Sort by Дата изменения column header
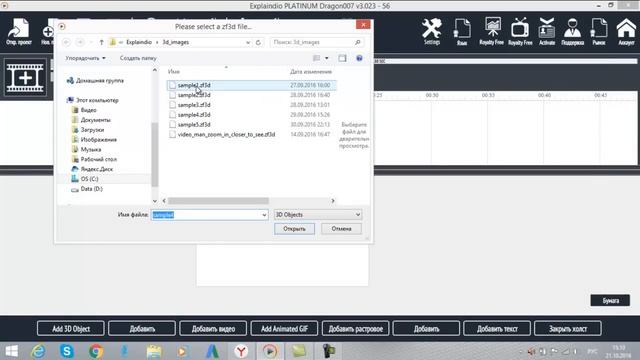The height and width of the screenshot is (360, 640). point(311,71)
